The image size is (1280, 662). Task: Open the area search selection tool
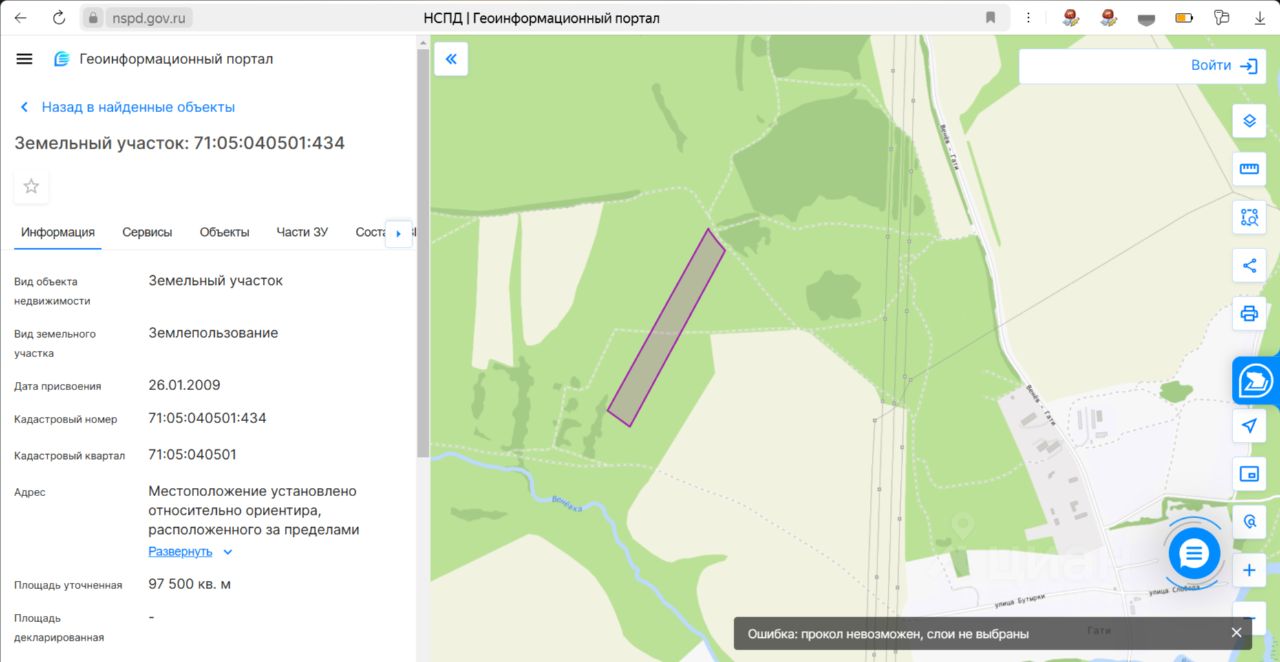pyautogui.click(x=1249, y=217)
